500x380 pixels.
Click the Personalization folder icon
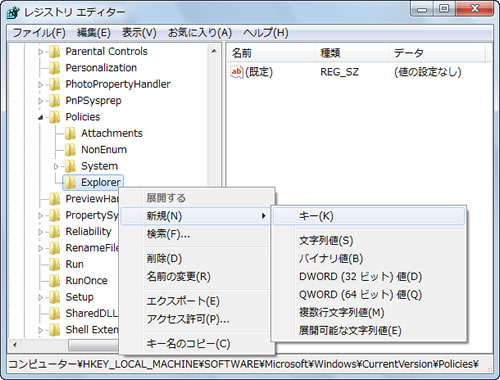(x=54, y=68)
